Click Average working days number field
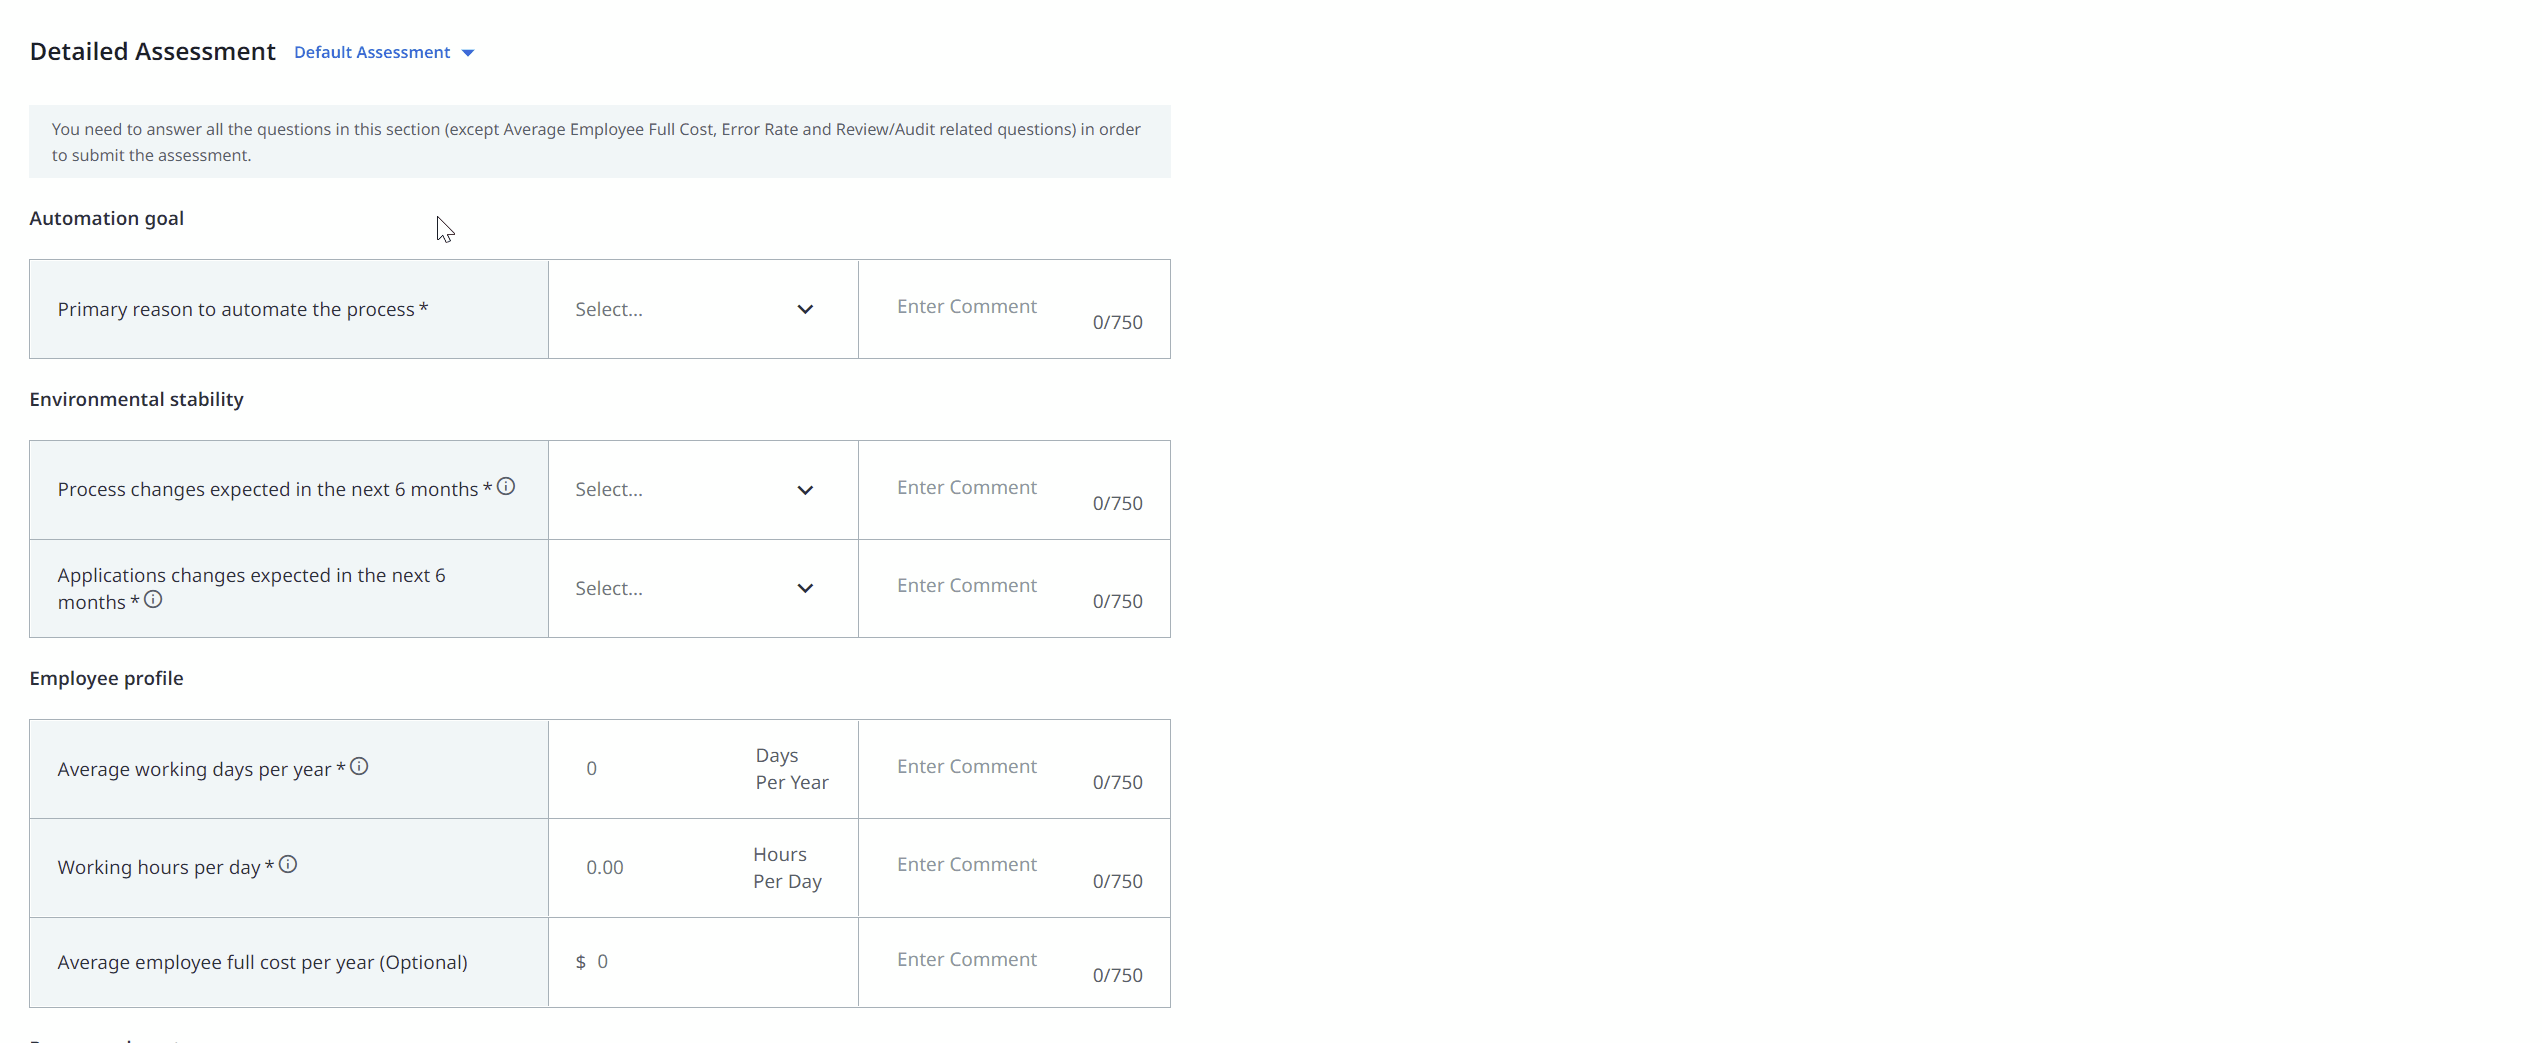 (x=650, y=769)
